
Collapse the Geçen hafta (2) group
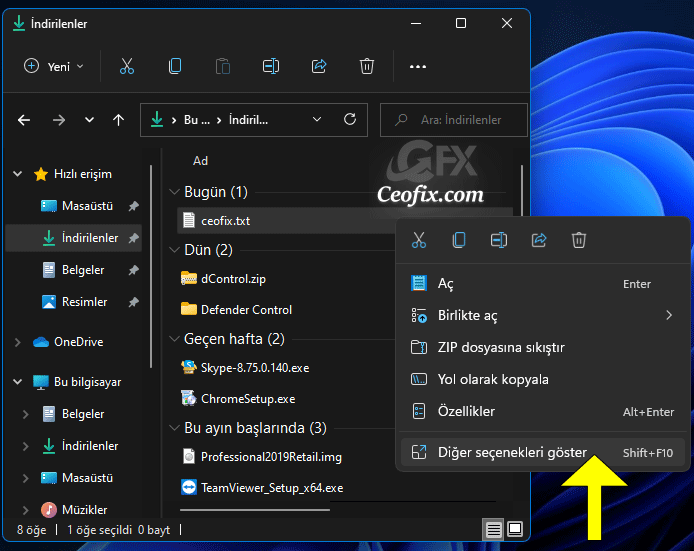[174, 339]
